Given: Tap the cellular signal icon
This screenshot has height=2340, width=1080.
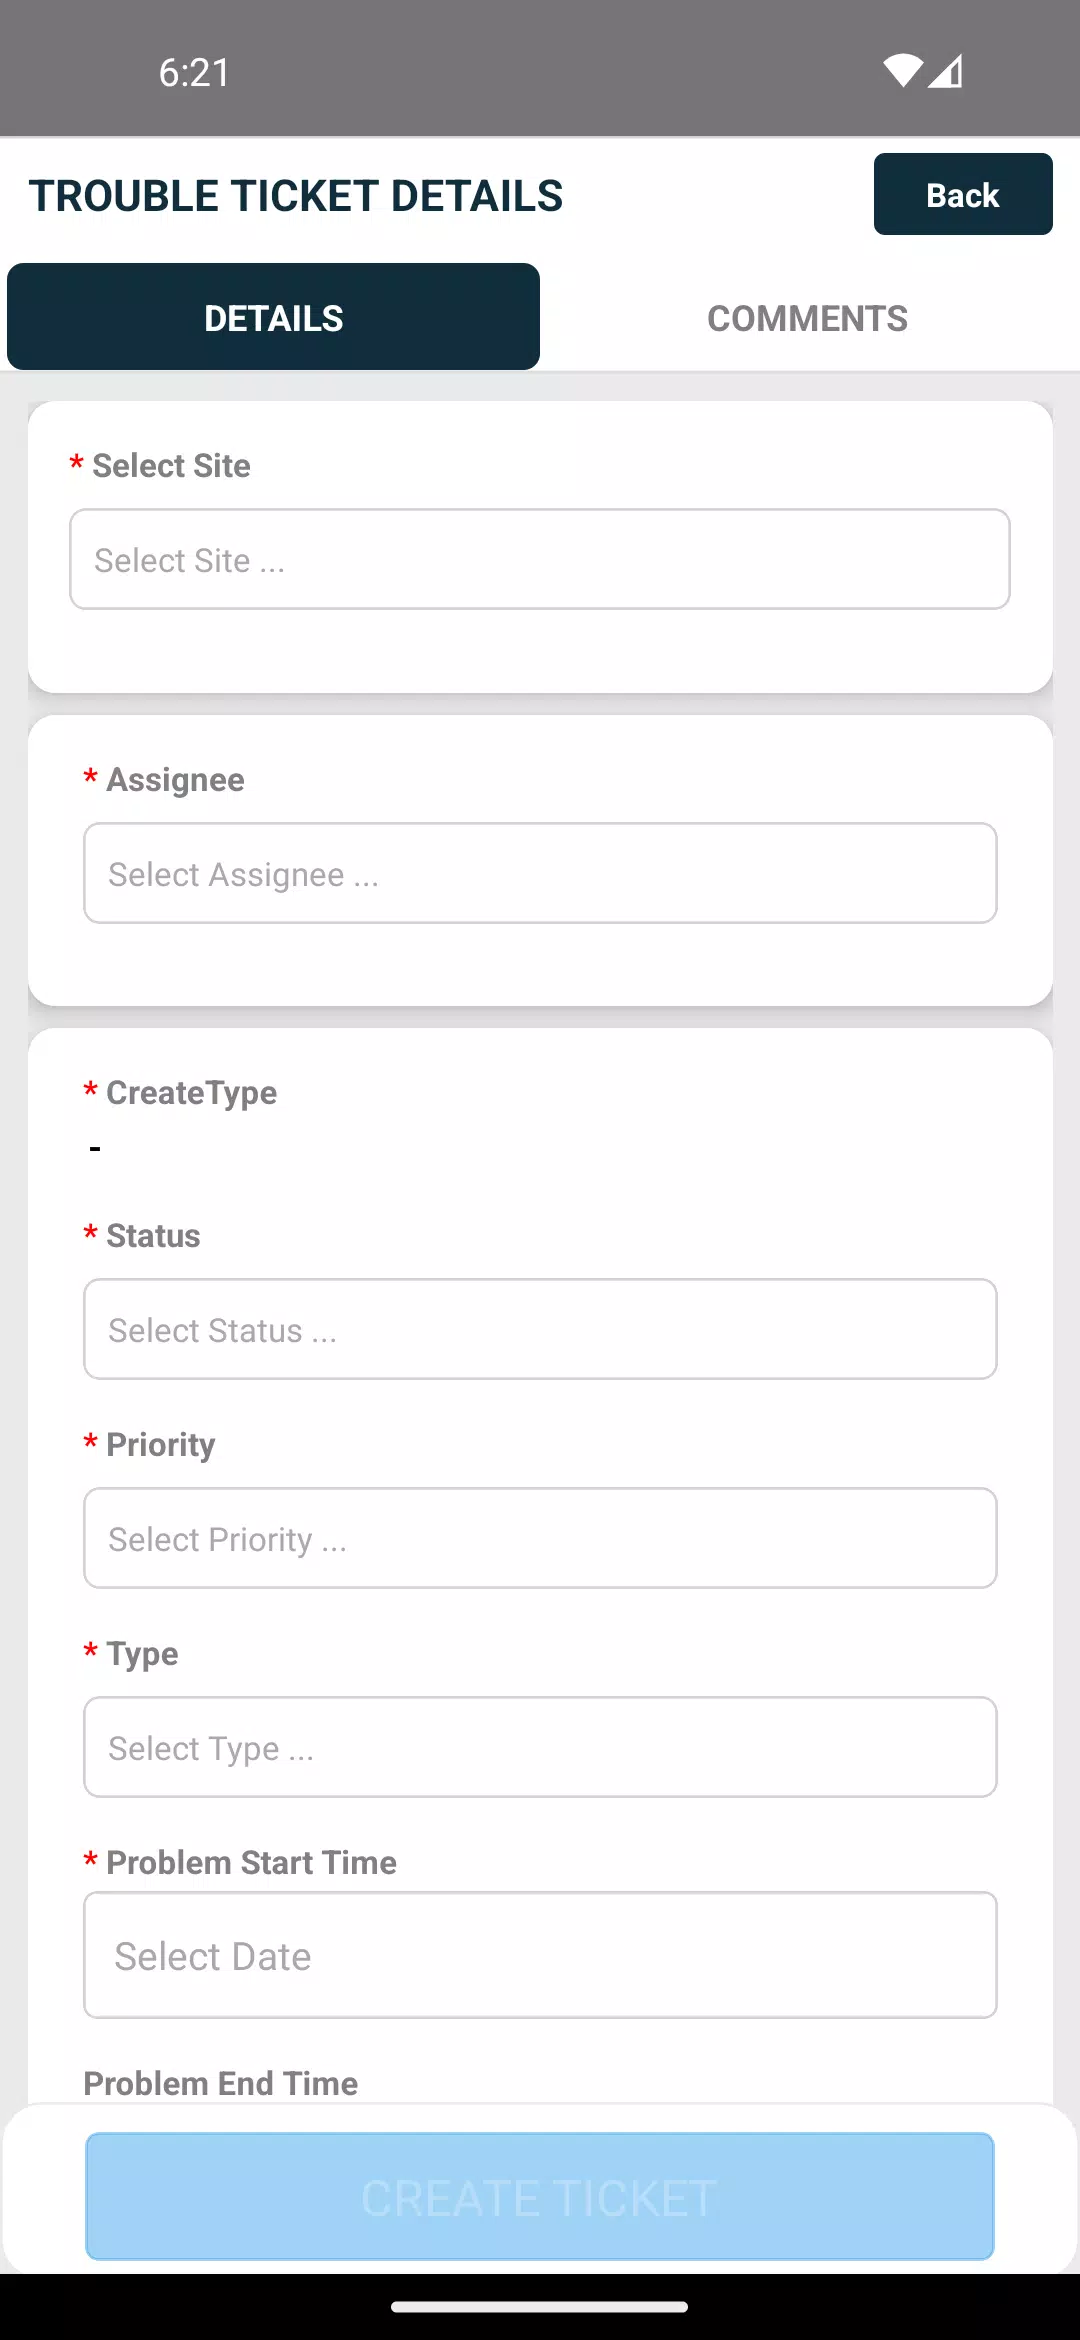Looking at the screenshot, I should pyautogui.click(x=946, y=71).
